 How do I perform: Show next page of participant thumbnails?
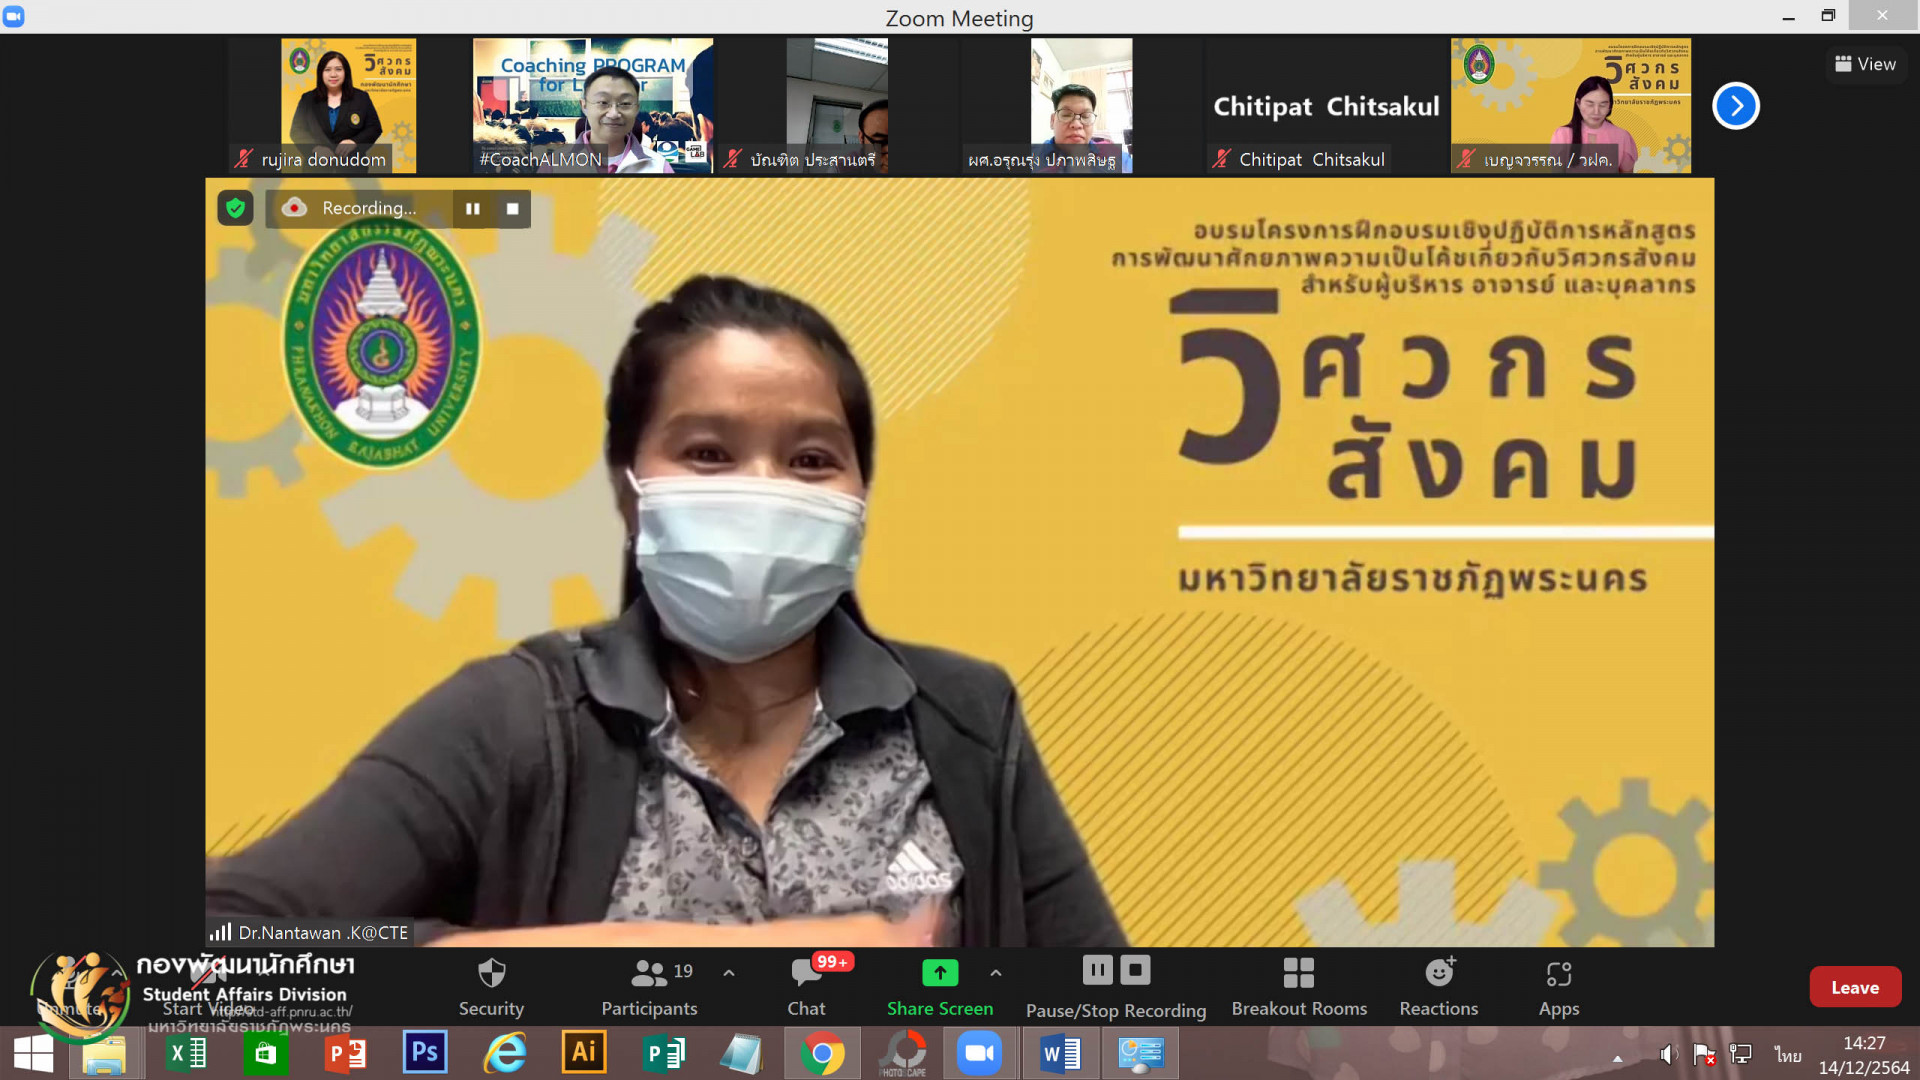[x=1735, y=106]
